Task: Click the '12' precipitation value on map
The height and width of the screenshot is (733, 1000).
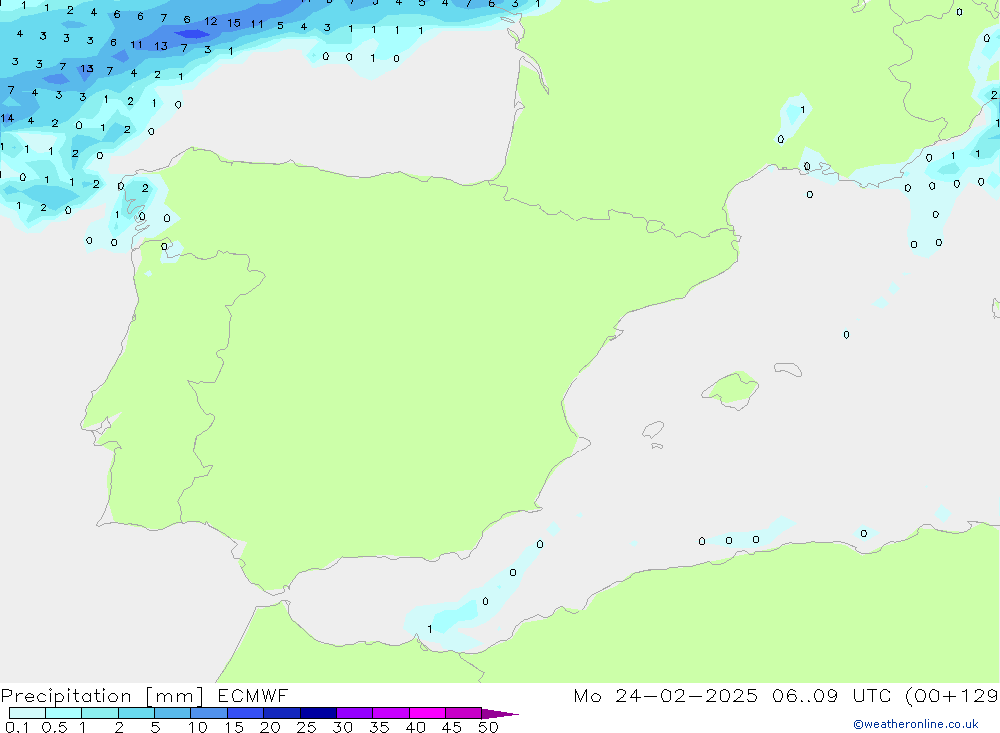Action: pos(210,21)
